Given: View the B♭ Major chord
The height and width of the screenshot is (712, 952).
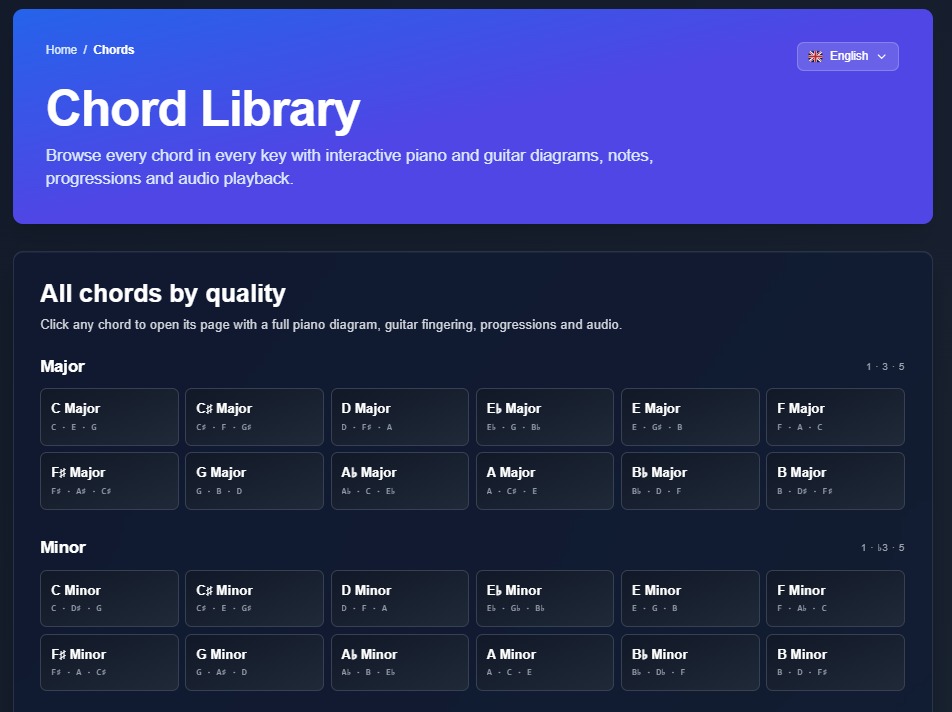Looking at the screenshot, I should click(x=690, y=480).
